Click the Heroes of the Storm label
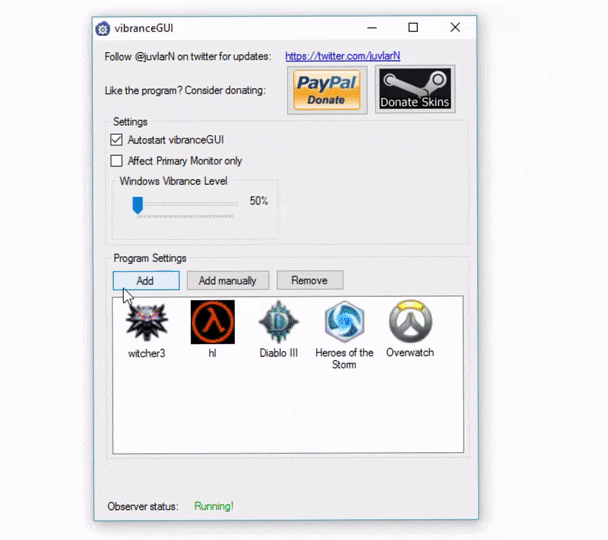Viewport: 608px width, 540px height. (x=344, y=359)
